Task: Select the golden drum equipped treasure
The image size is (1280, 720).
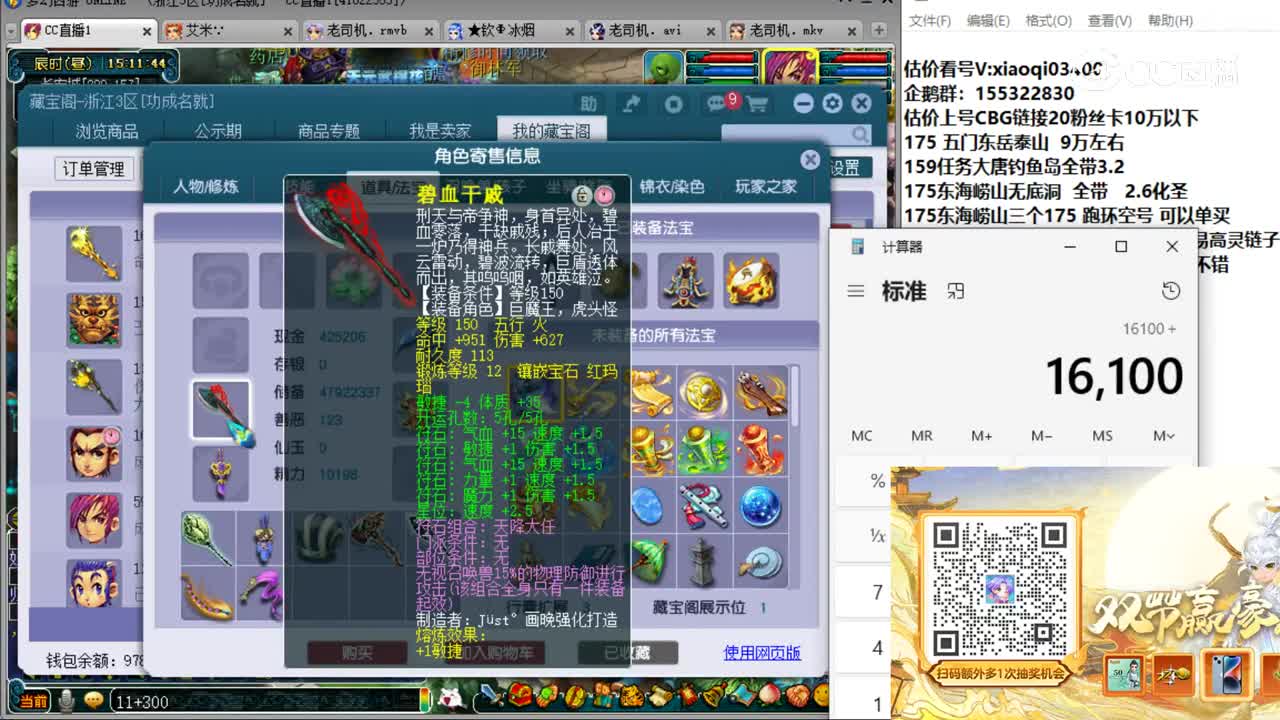Action: [751, 281]
